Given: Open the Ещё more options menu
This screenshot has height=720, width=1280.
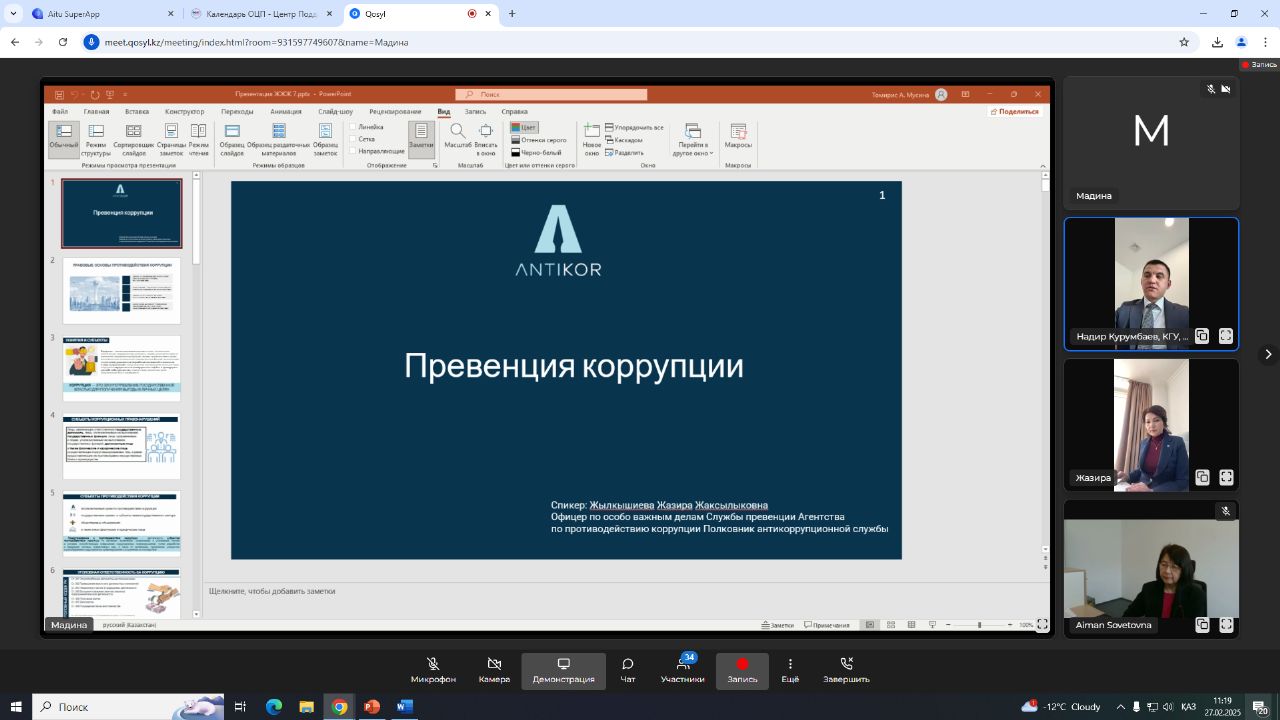Looking at the screenshot, I should 790,670.
